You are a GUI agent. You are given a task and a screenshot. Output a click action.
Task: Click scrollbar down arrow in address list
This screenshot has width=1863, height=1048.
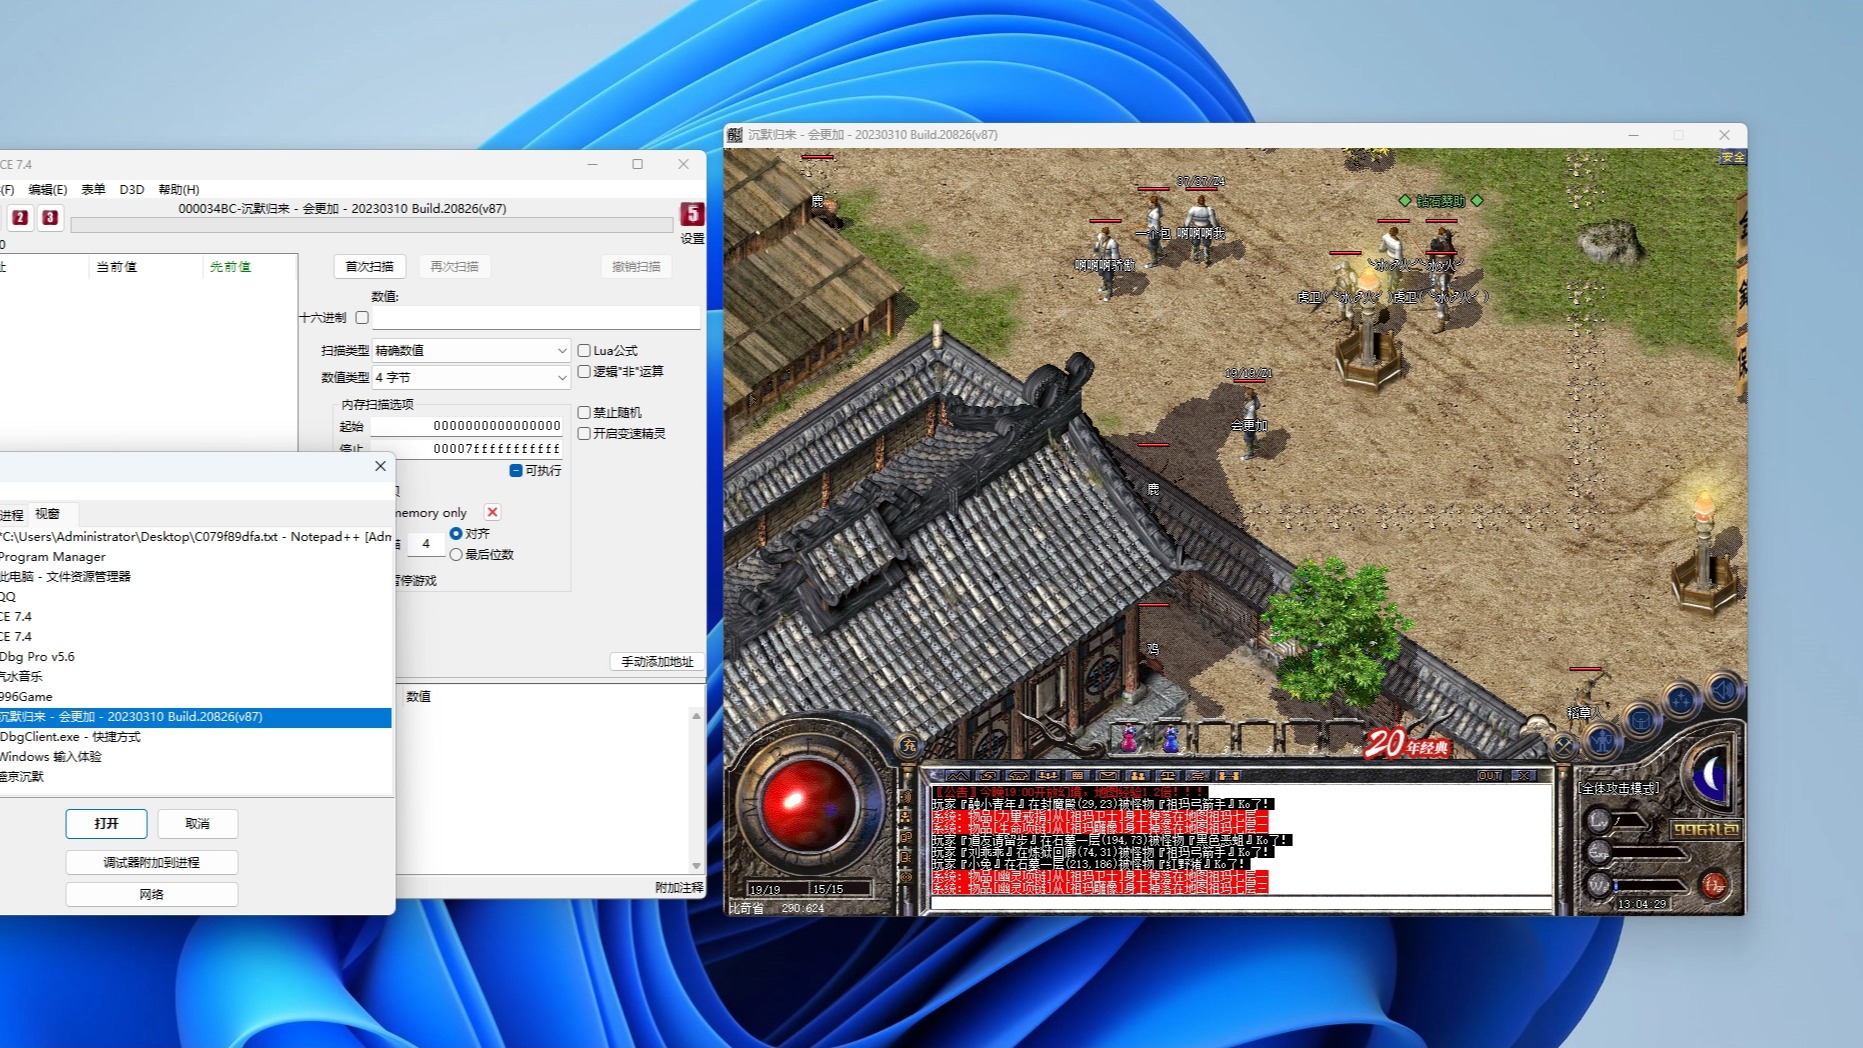tap(696, 865)
